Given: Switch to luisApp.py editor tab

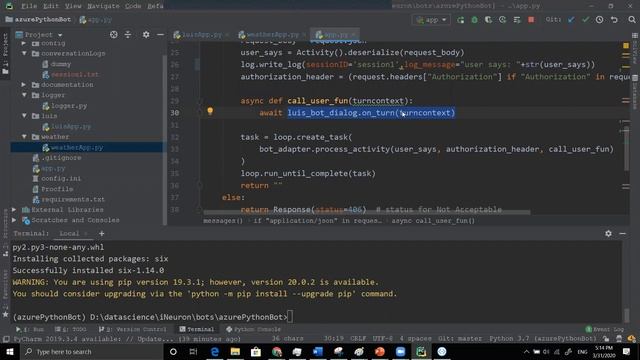Looking at the screenshot, I should 200,35.
